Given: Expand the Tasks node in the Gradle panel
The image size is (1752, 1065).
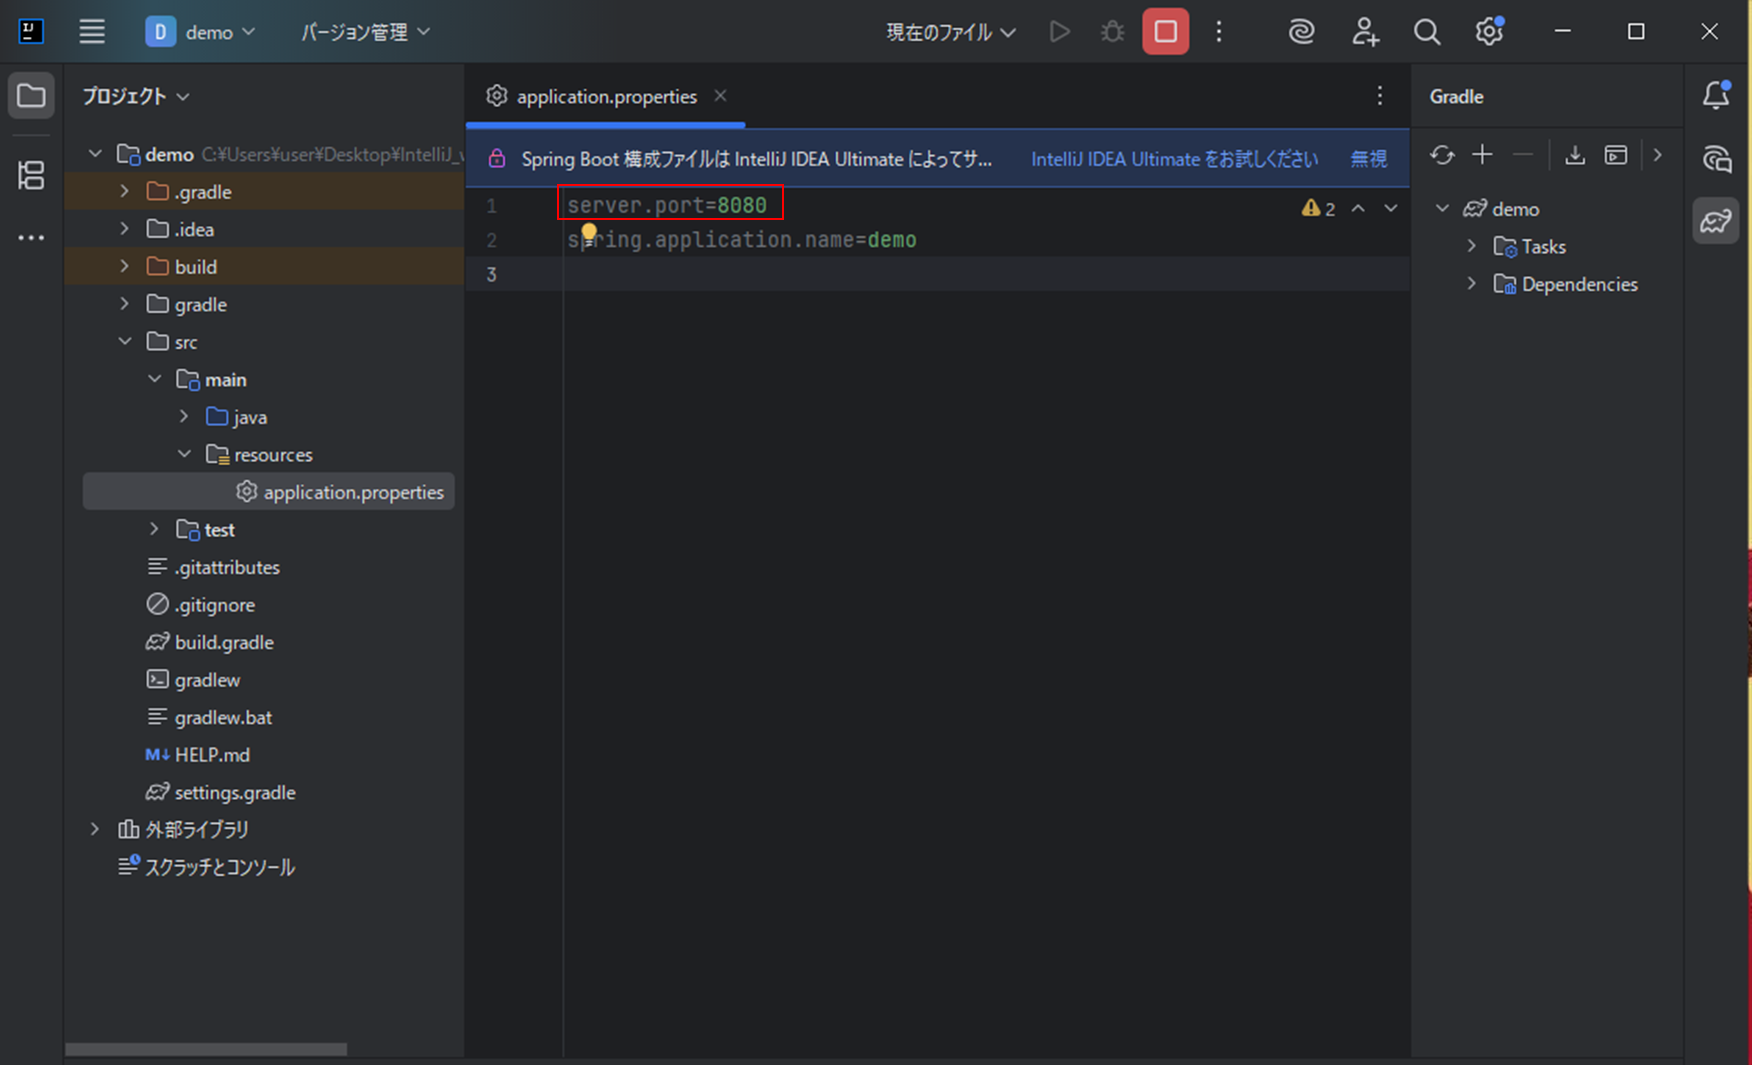Looking at the screenshot, I should [1471, 245].
